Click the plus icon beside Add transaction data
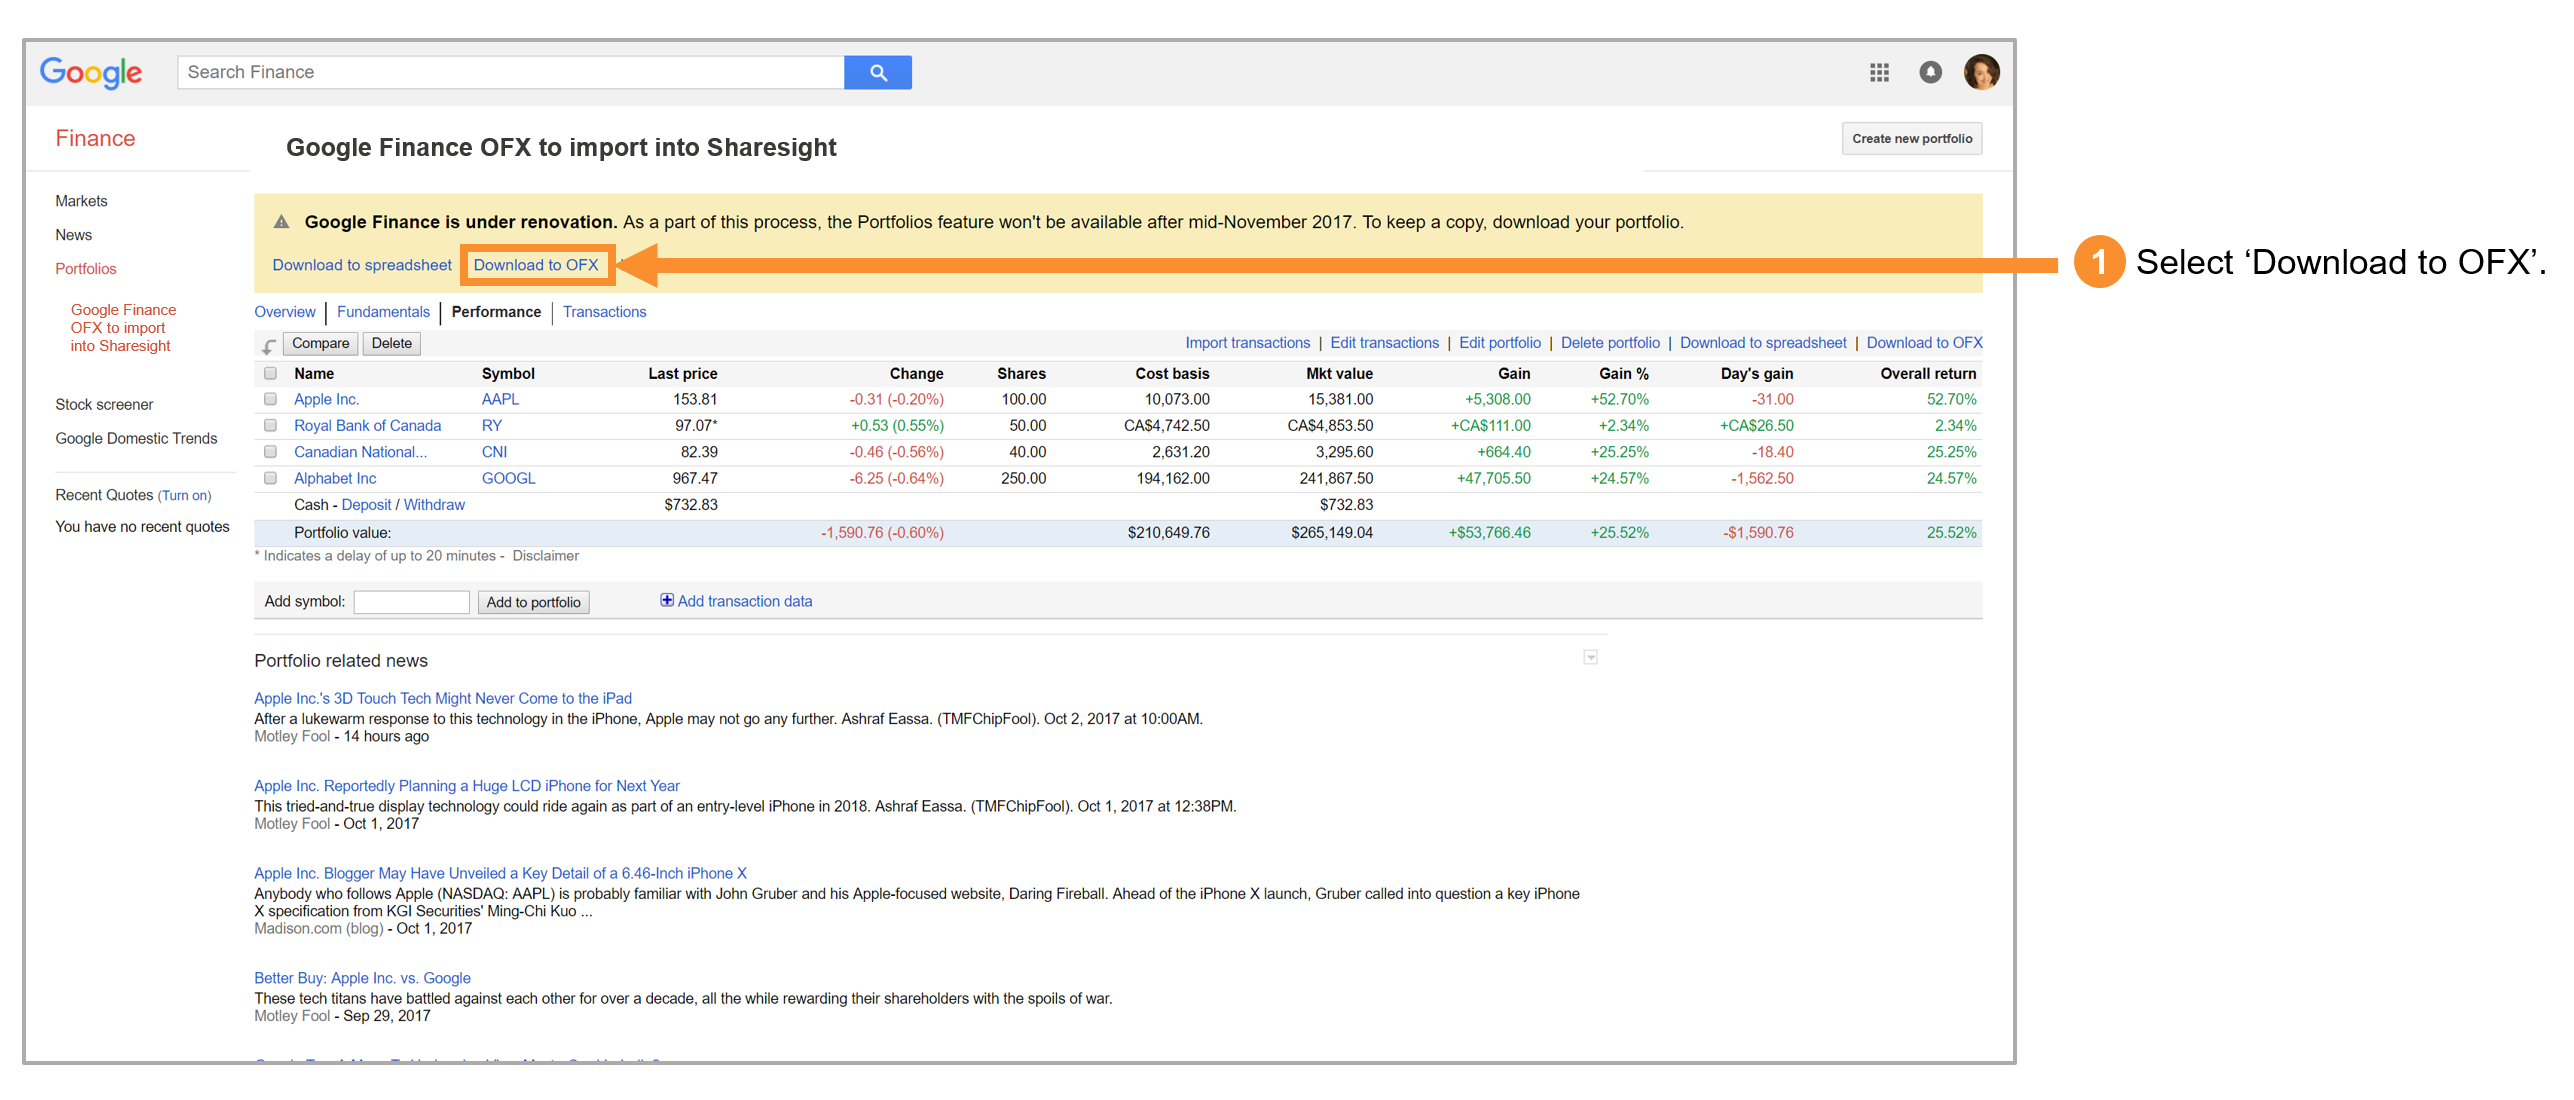The image size is (2574, 1100). [666, 600]
